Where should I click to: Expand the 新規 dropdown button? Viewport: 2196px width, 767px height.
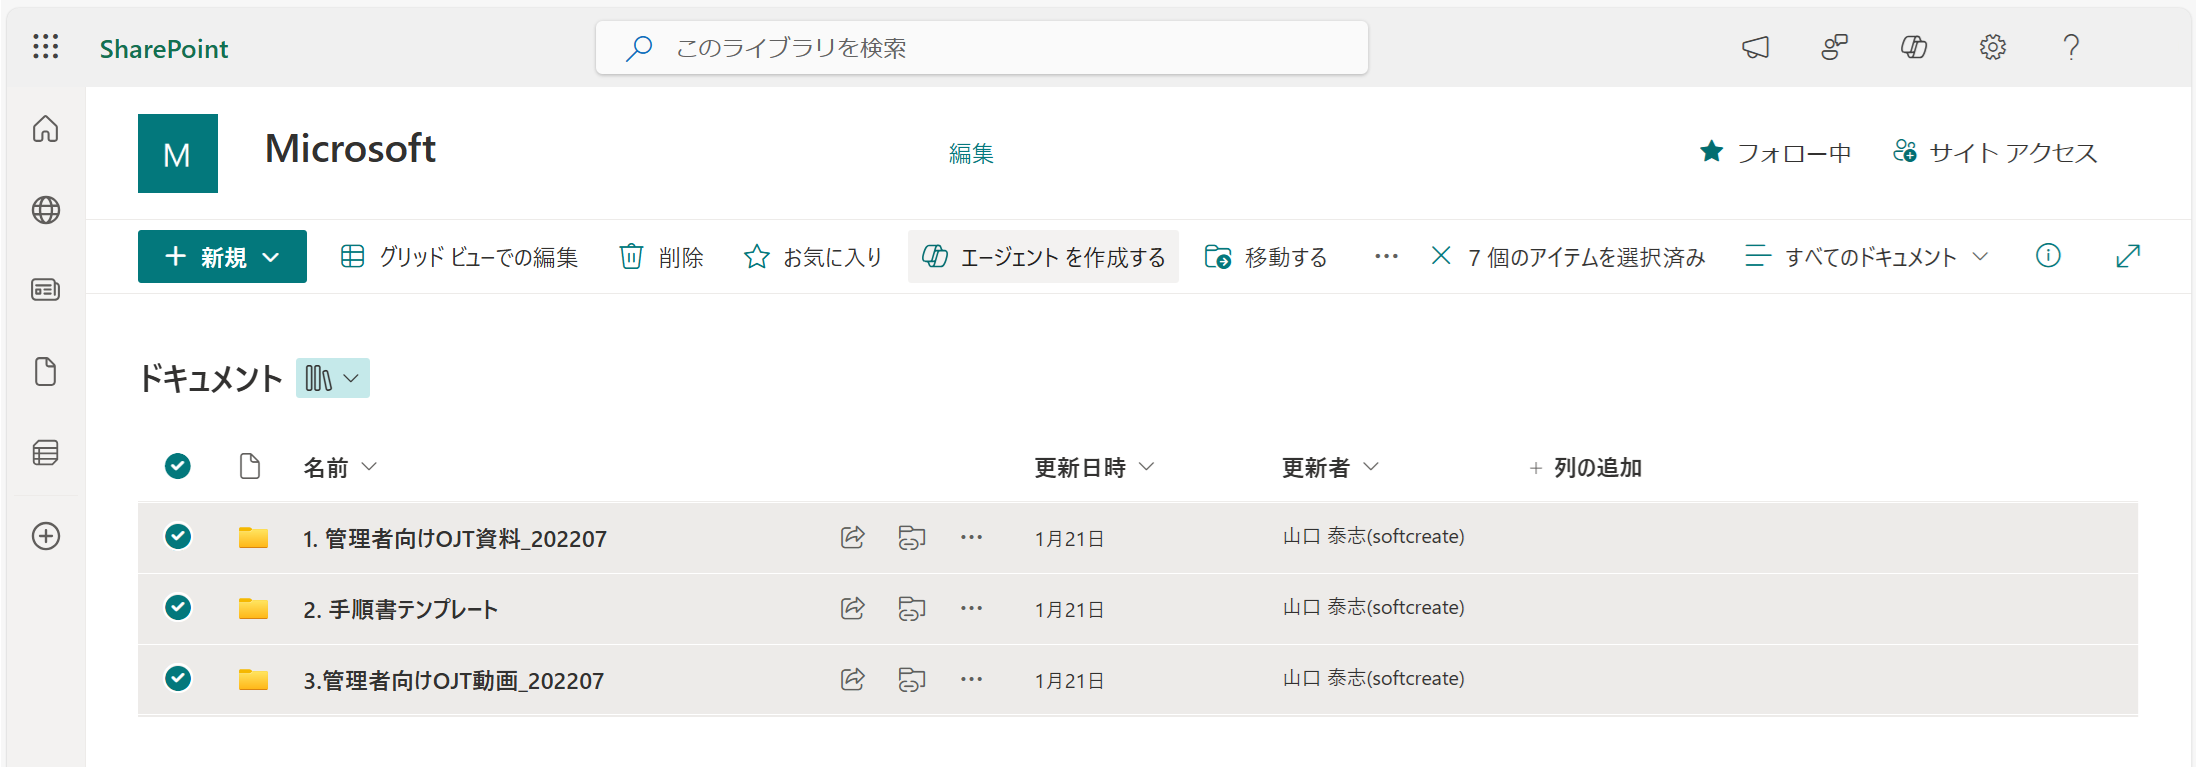click(x=222, y=257)
